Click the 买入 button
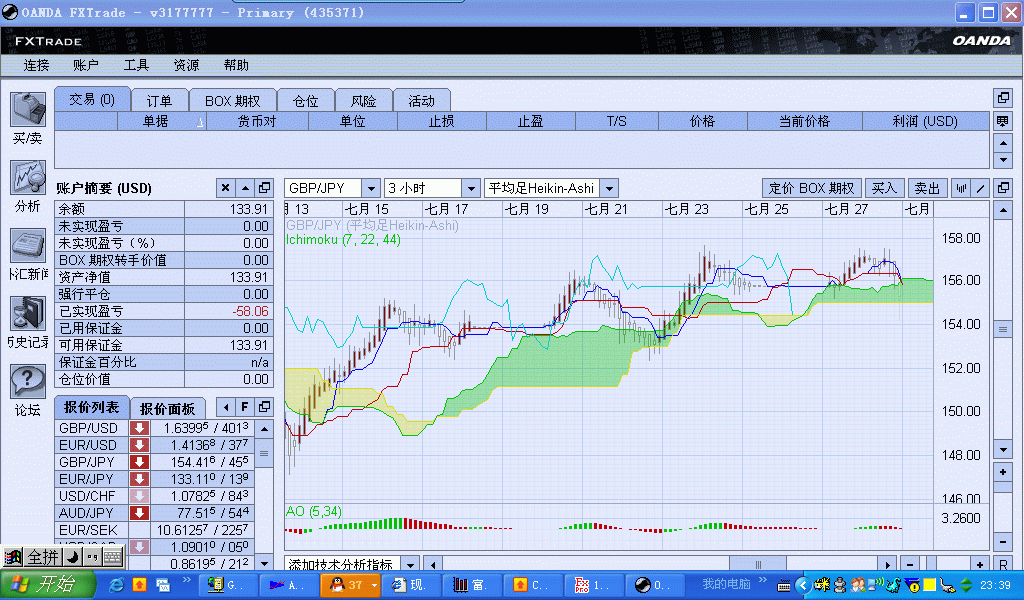The width and height of the screenshot is (1024, 600). coord(884,188)
